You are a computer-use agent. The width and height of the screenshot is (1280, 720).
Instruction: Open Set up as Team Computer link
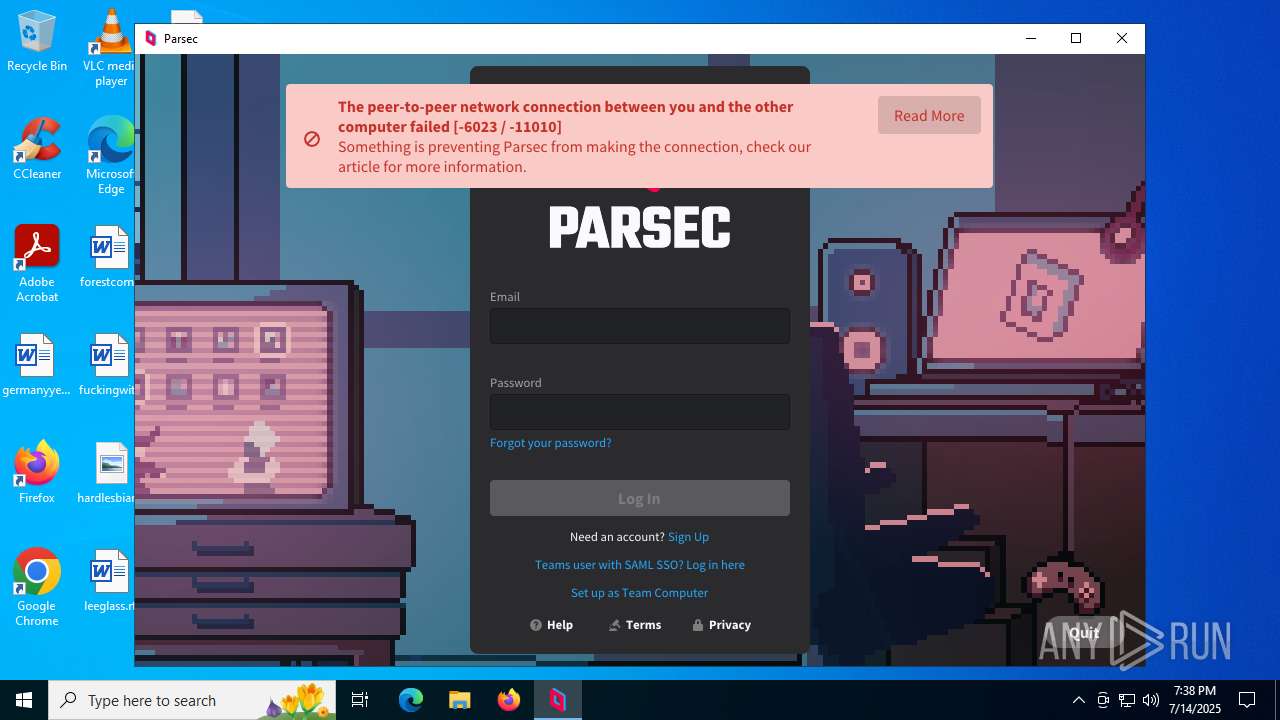640,593
